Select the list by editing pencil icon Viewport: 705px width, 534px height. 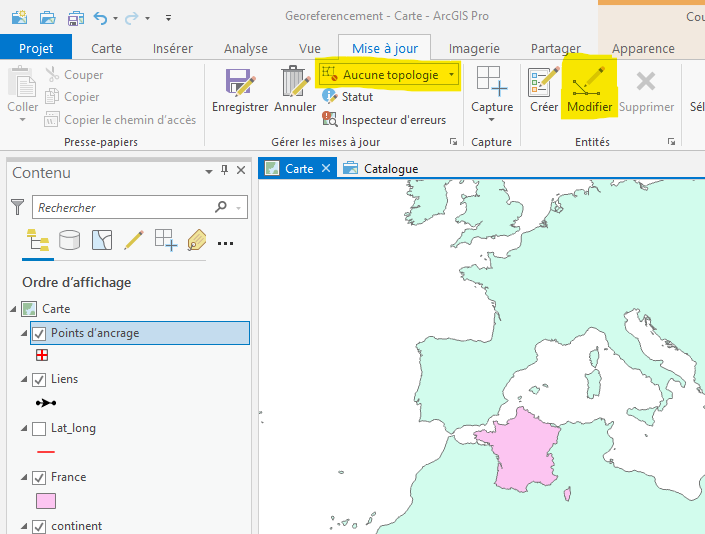click(133, 240)
